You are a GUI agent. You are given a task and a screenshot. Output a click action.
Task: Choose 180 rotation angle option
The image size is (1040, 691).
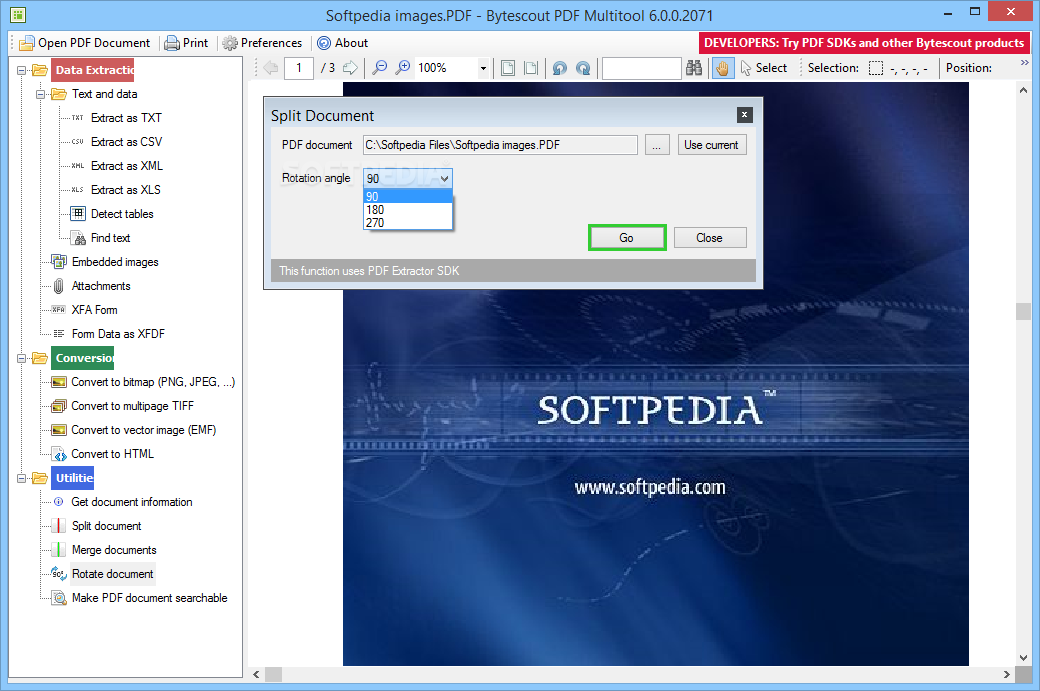point(408,210)
